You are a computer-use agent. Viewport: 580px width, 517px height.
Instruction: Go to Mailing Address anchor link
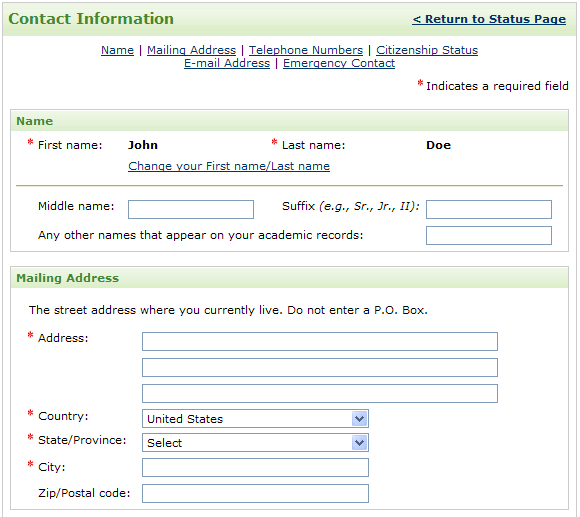[191, 50]
